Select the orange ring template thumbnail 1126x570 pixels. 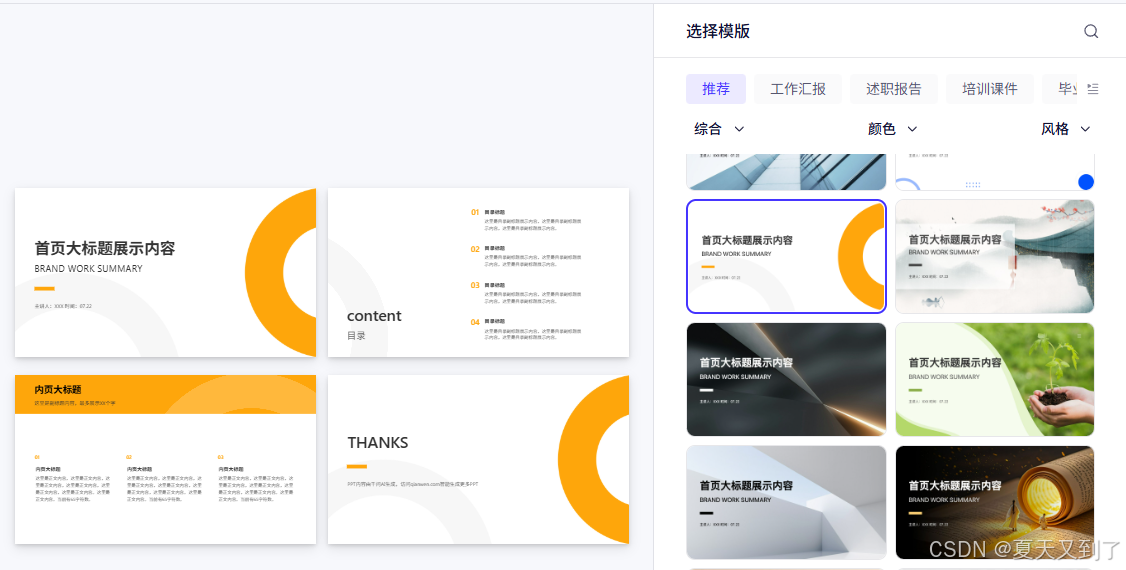click(x=786, y=256)
